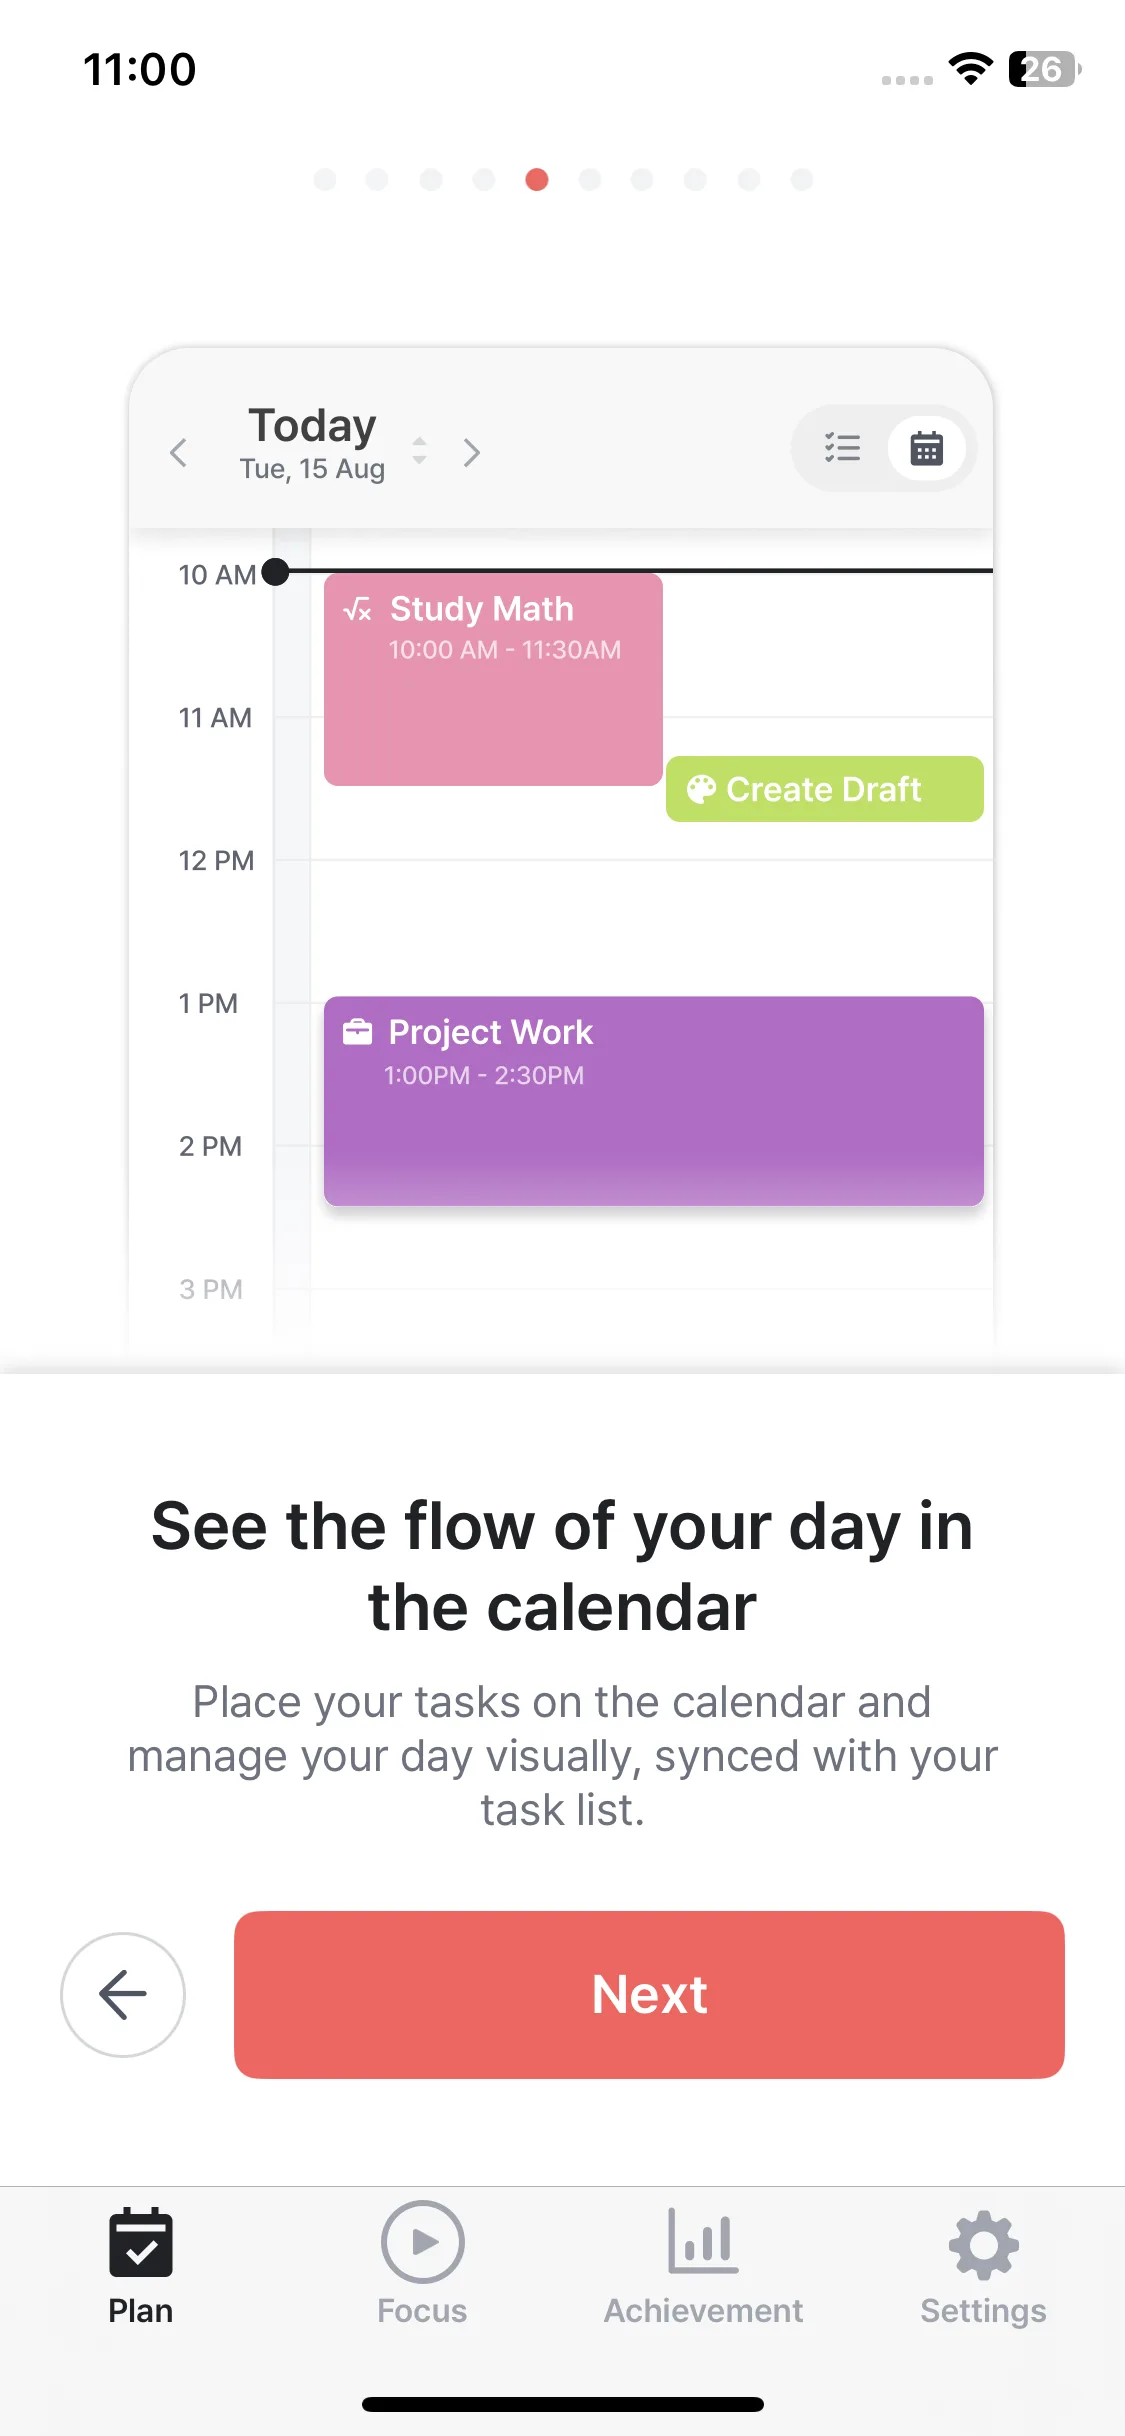The image size is (1125, 2436).
Task: Go to previous day chevron
Action: [179, 453]
